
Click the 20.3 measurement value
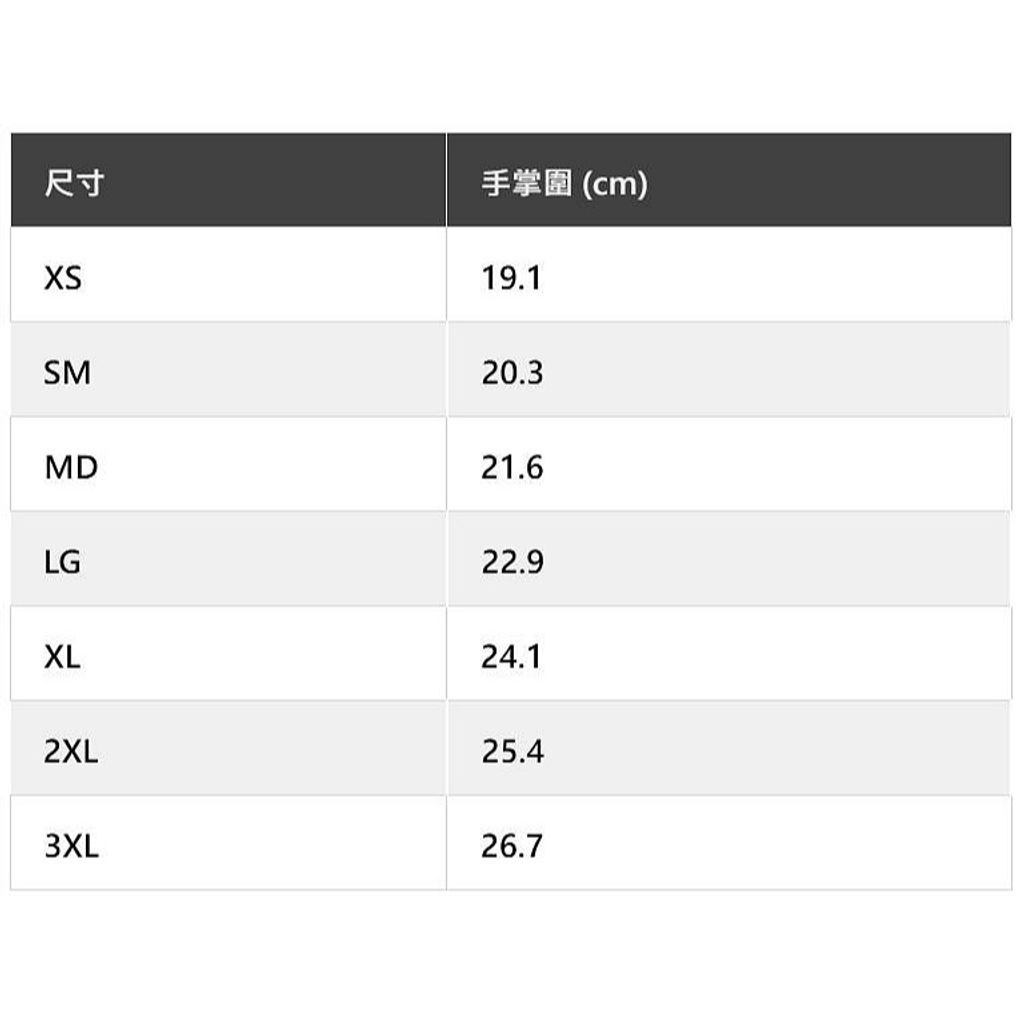click(512, 372)
